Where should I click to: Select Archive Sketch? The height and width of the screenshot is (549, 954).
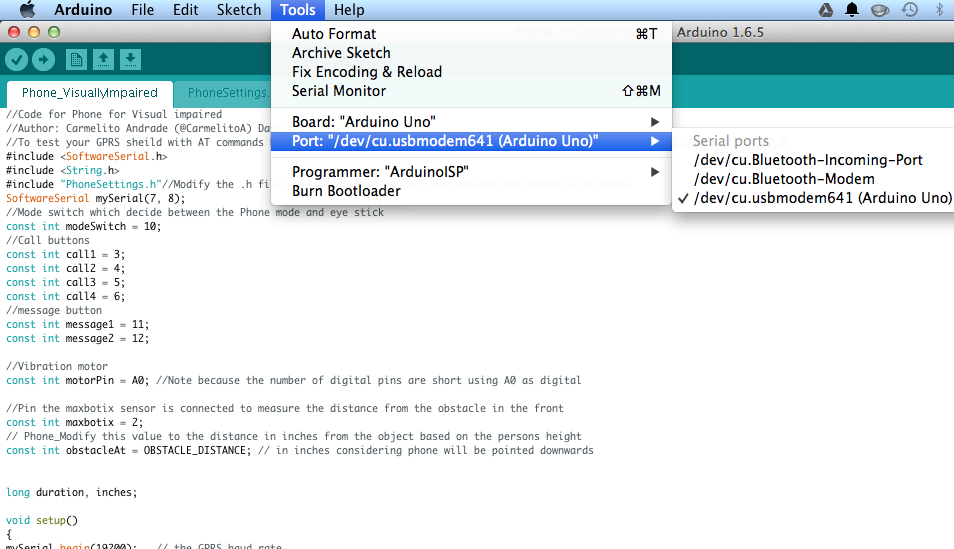pos(471,53)
